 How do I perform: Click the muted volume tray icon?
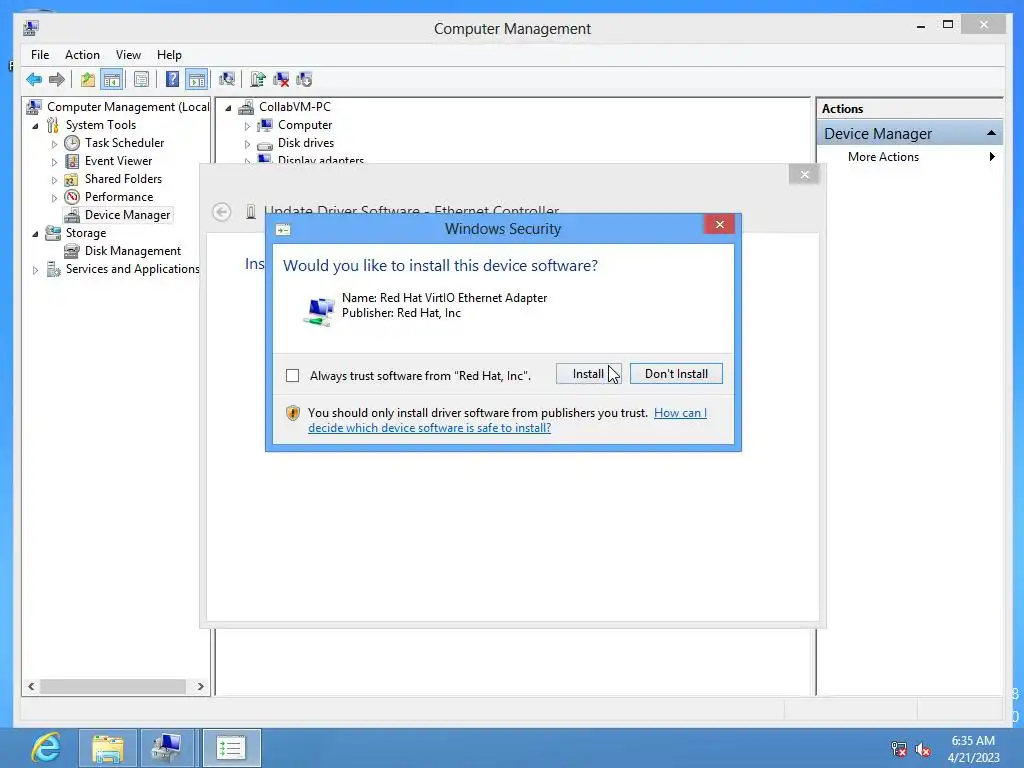(x=923, y=749)
